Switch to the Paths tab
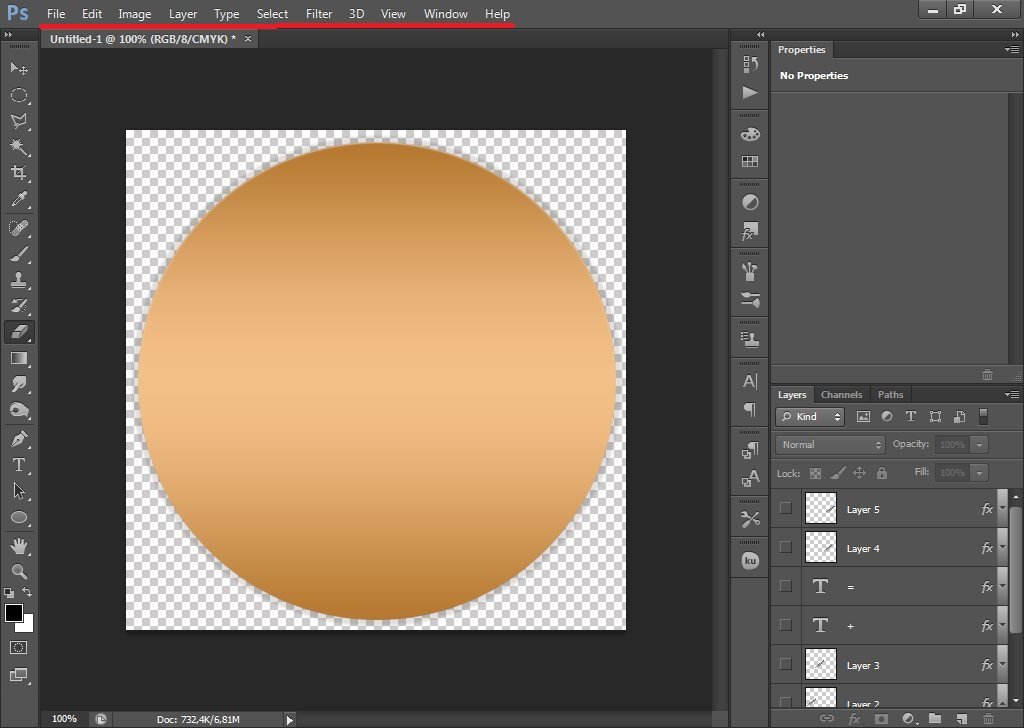 pyautogui.click(x=890, y=394)
